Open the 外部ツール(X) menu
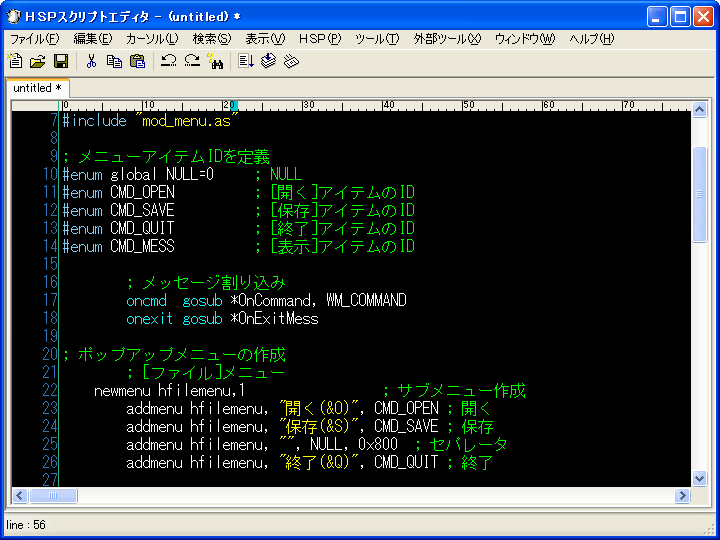The height and width of the screenshot is (540, 720). click(x=447, y=39)
